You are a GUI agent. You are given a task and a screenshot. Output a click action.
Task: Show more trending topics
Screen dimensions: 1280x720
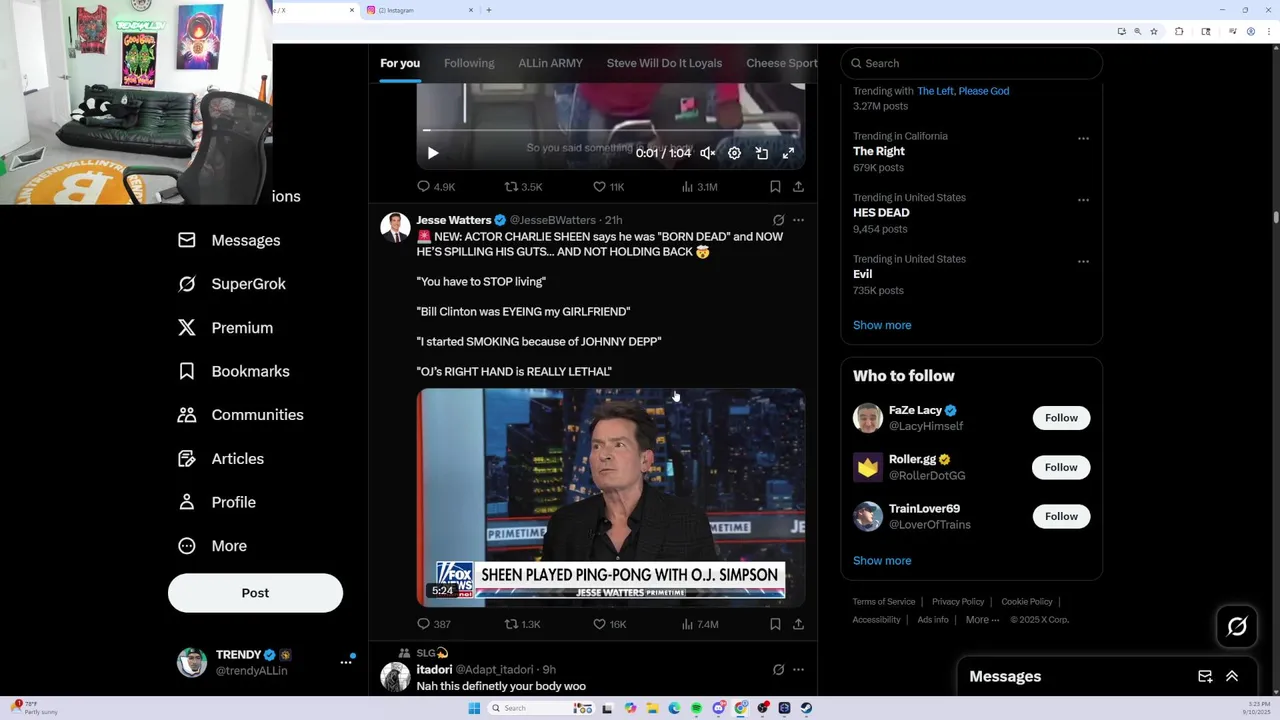coord(882,325)
